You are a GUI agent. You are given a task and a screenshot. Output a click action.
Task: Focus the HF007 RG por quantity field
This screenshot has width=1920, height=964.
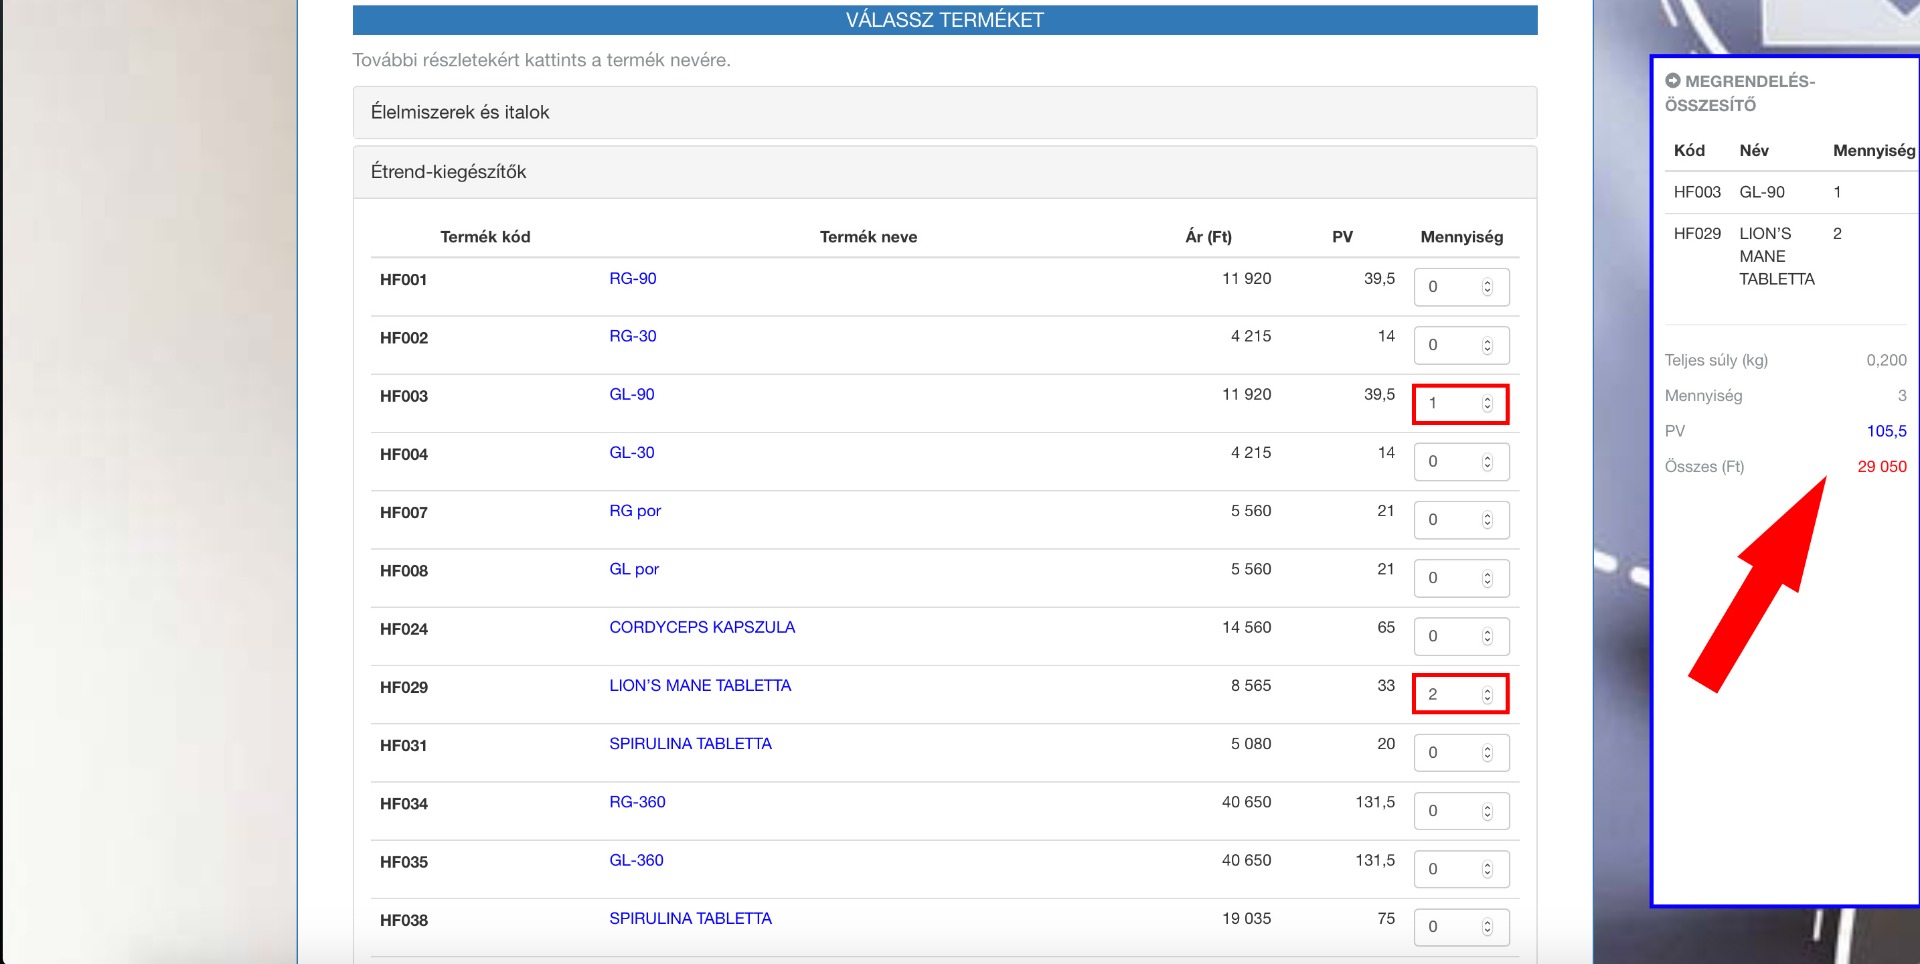1445,520
